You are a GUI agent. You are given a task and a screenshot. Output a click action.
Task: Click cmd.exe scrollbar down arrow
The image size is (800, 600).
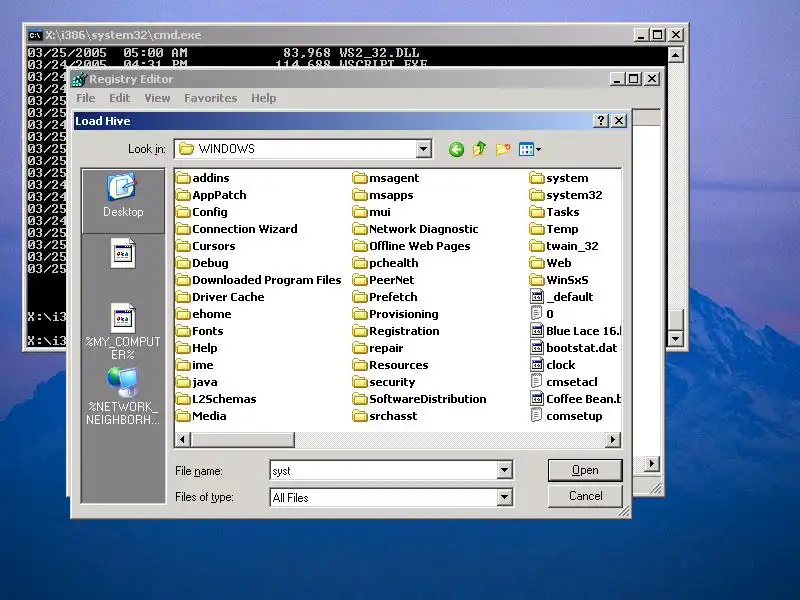tap(676, 338)
